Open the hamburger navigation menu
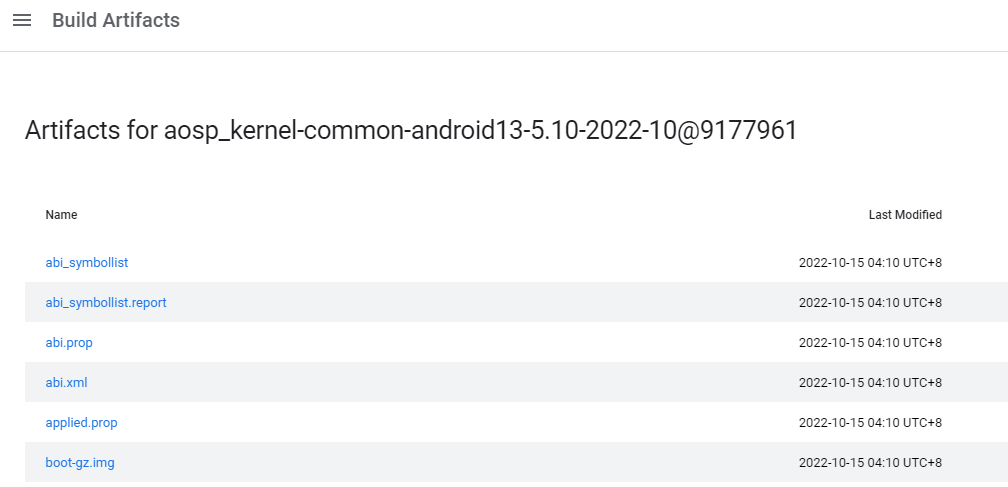1008x487 pixels. 22,20
